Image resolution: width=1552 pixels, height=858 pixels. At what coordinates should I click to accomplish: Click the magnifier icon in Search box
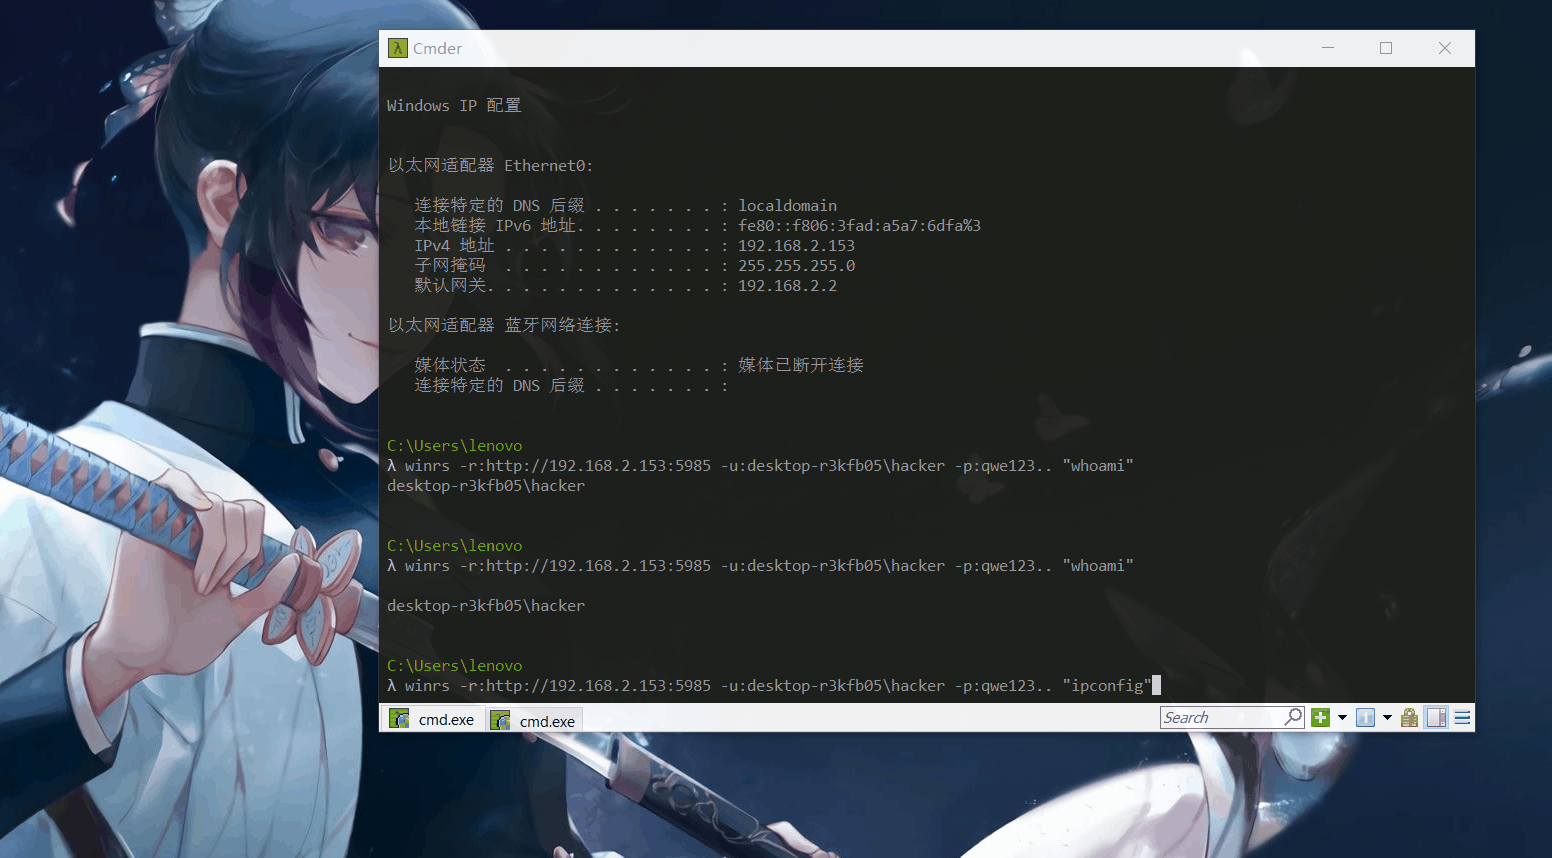point(1293,717)
